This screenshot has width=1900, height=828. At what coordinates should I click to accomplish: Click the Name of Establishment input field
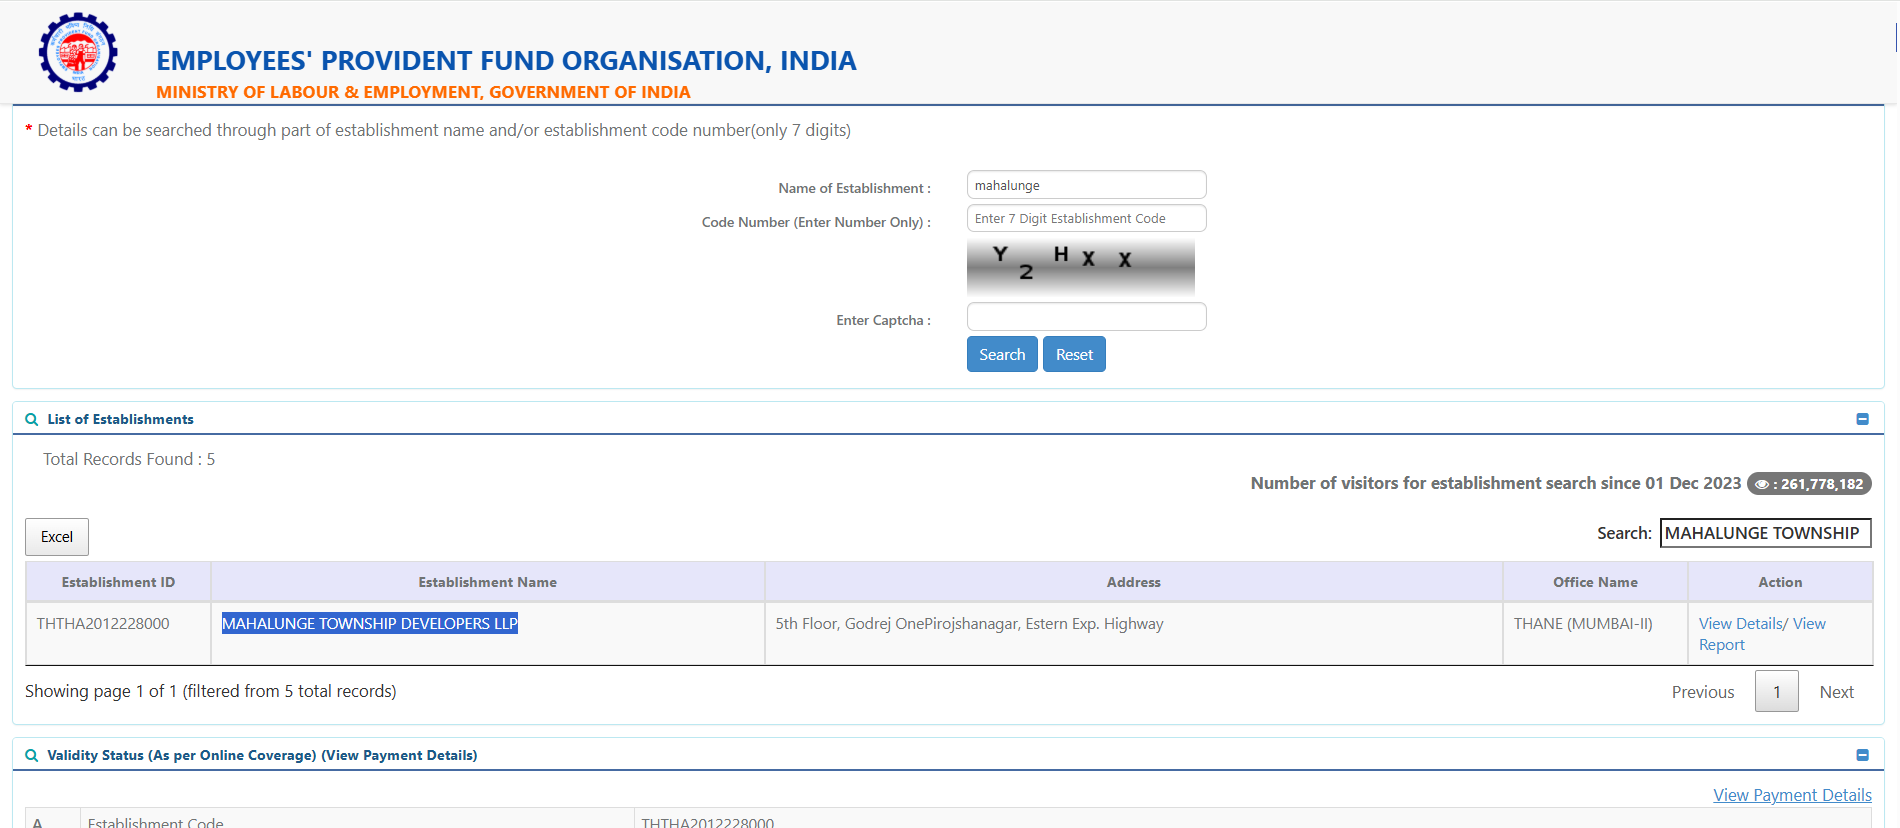click(x=1086, y=185)
